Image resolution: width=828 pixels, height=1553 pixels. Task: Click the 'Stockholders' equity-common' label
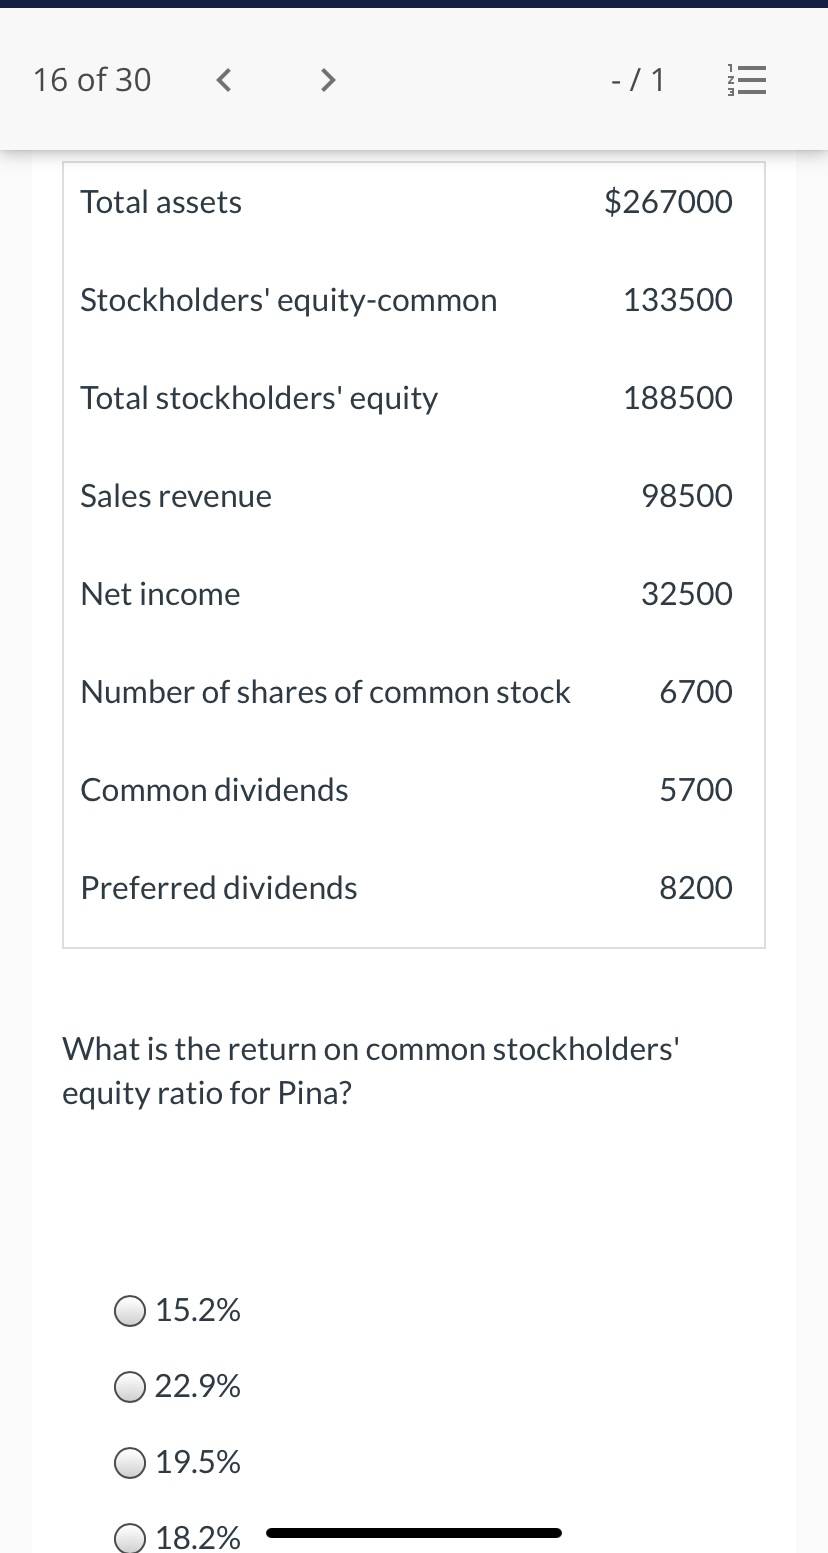click(x=288, y=300)
